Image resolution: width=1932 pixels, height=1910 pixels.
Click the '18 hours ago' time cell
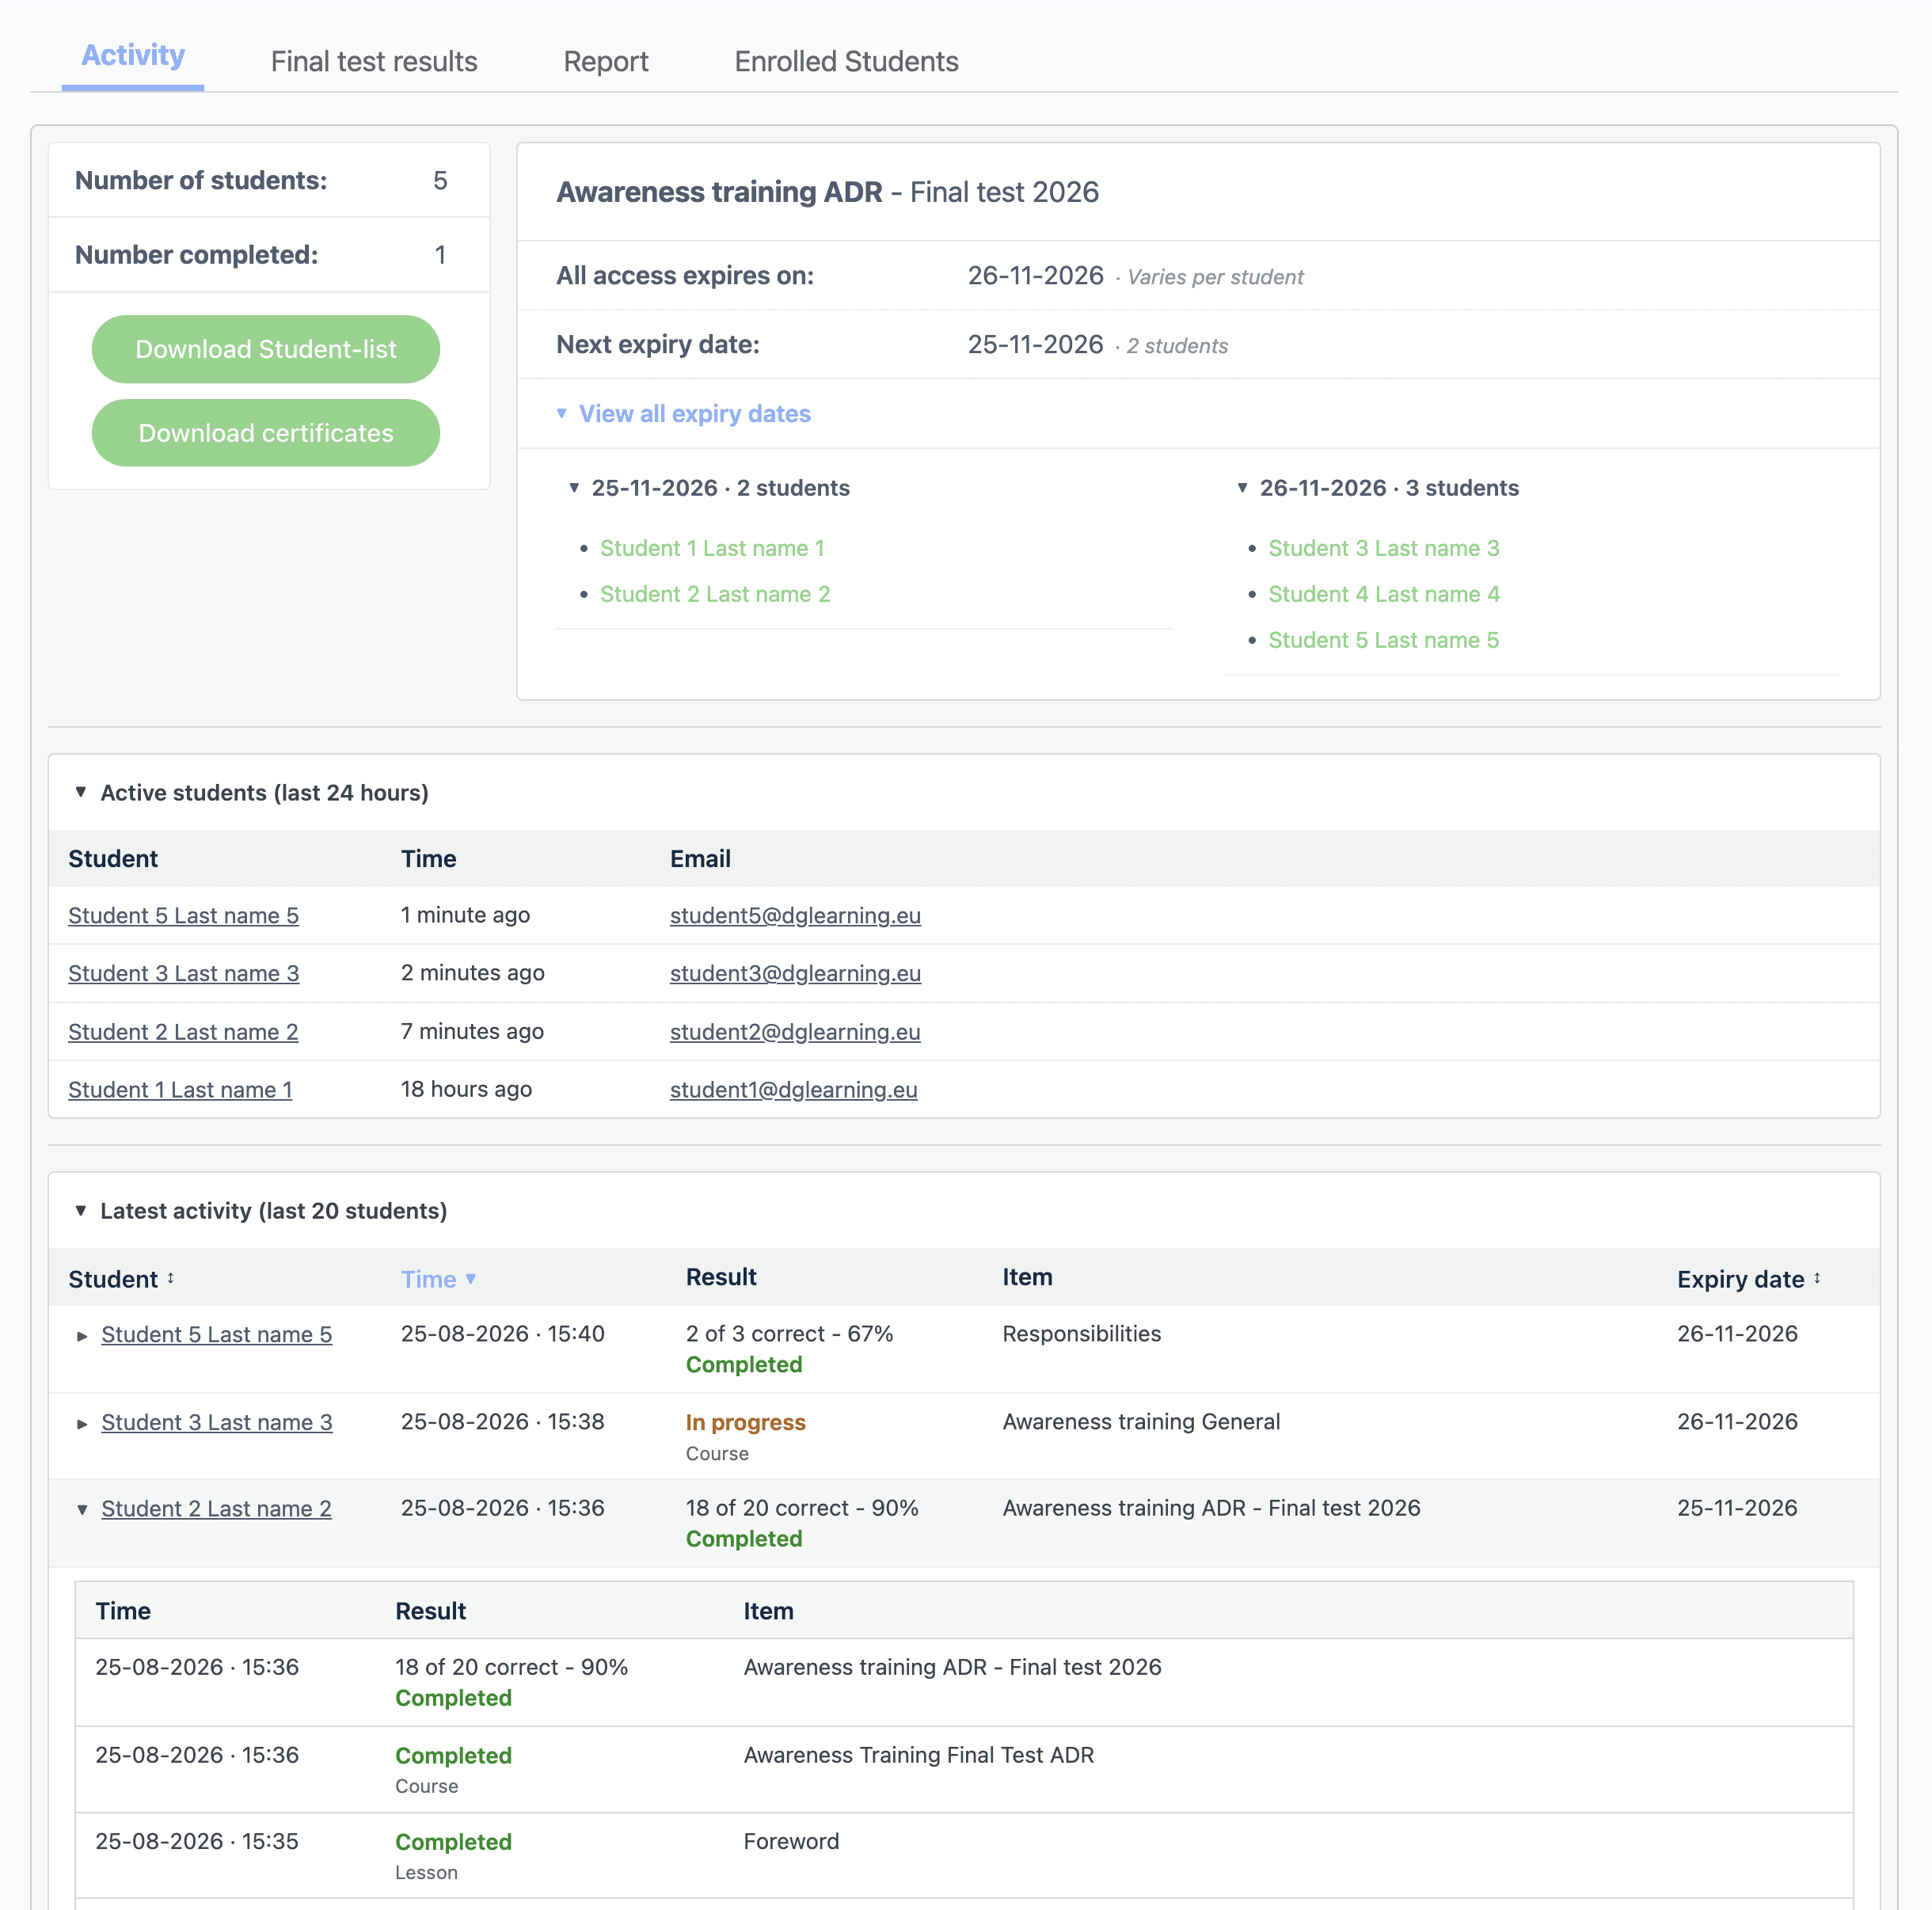[466, 1089]
